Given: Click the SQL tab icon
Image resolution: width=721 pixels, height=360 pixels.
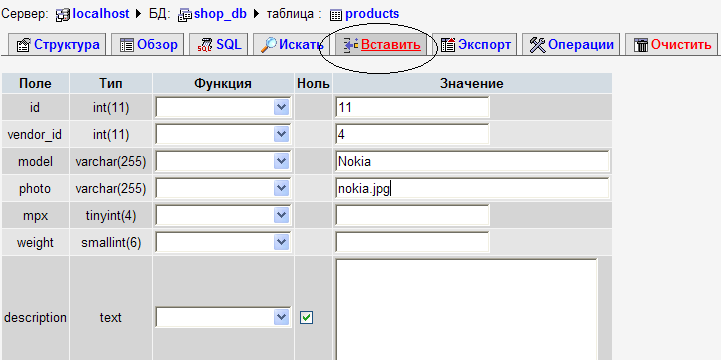Looking at the screenshot, I should [x=205, y=45].
